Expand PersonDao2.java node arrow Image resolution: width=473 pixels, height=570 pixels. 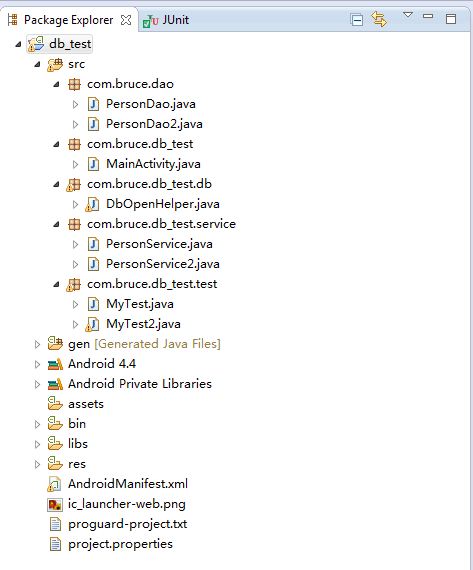[75, 125]
